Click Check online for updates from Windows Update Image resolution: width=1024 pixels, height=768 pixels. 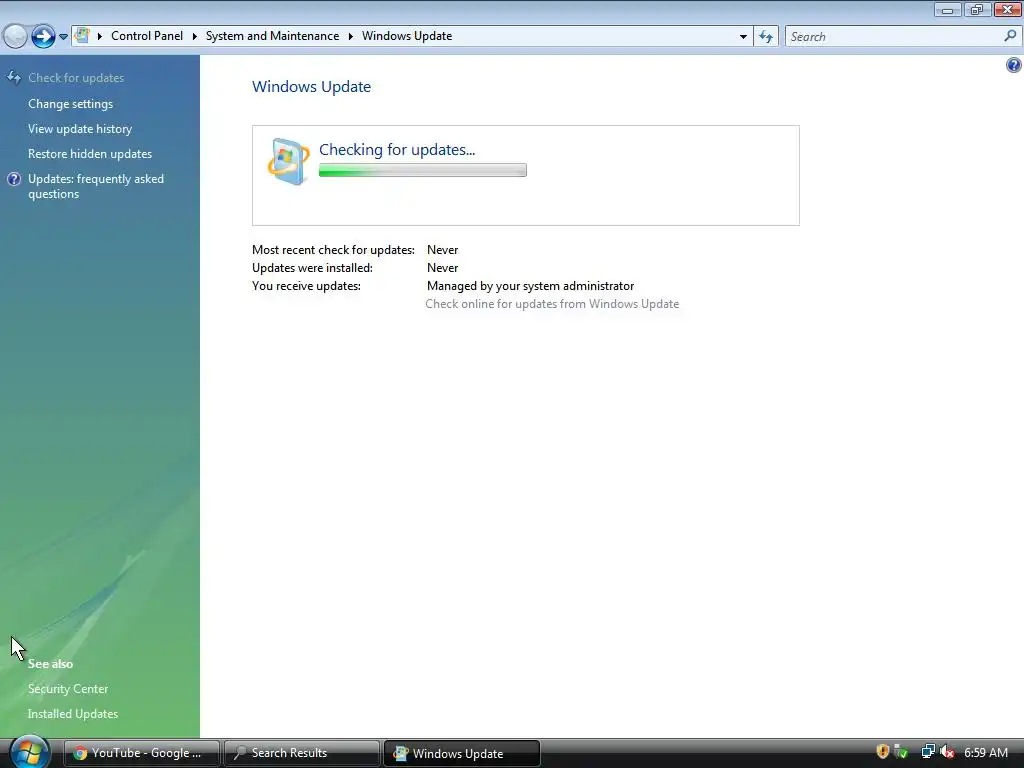(552, 304)
